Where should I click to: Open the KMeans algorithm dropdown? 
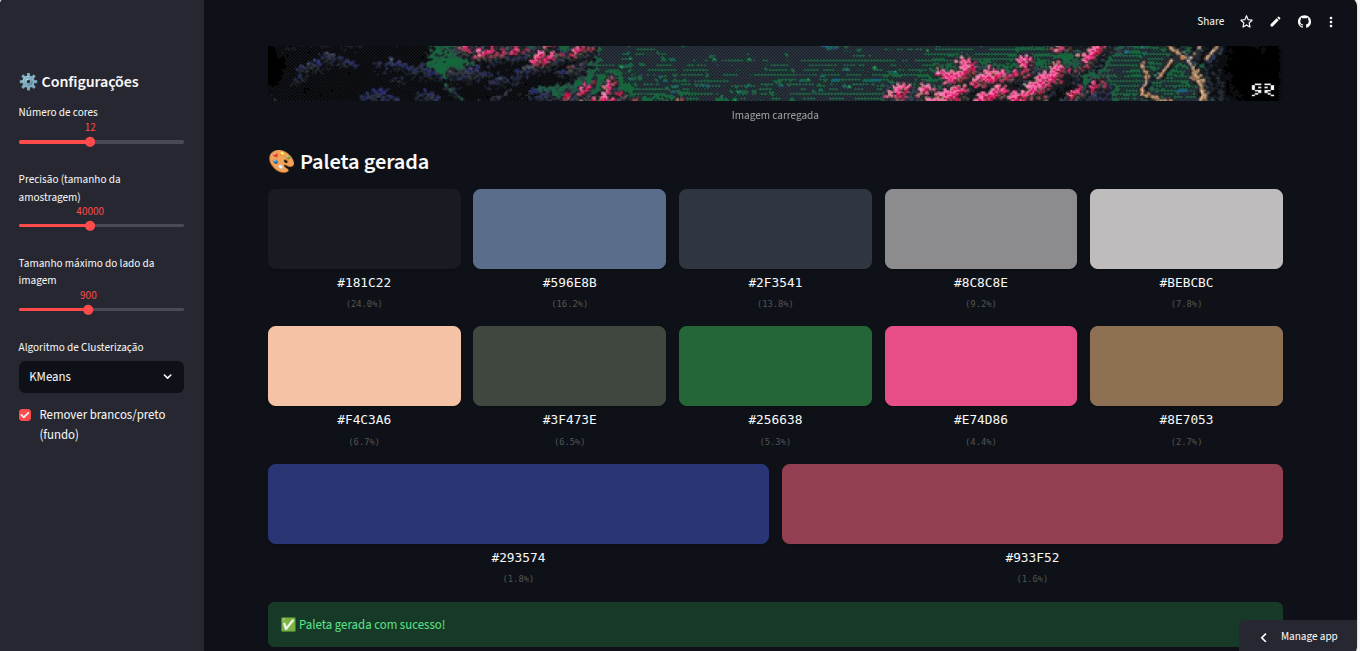point(100,377)
